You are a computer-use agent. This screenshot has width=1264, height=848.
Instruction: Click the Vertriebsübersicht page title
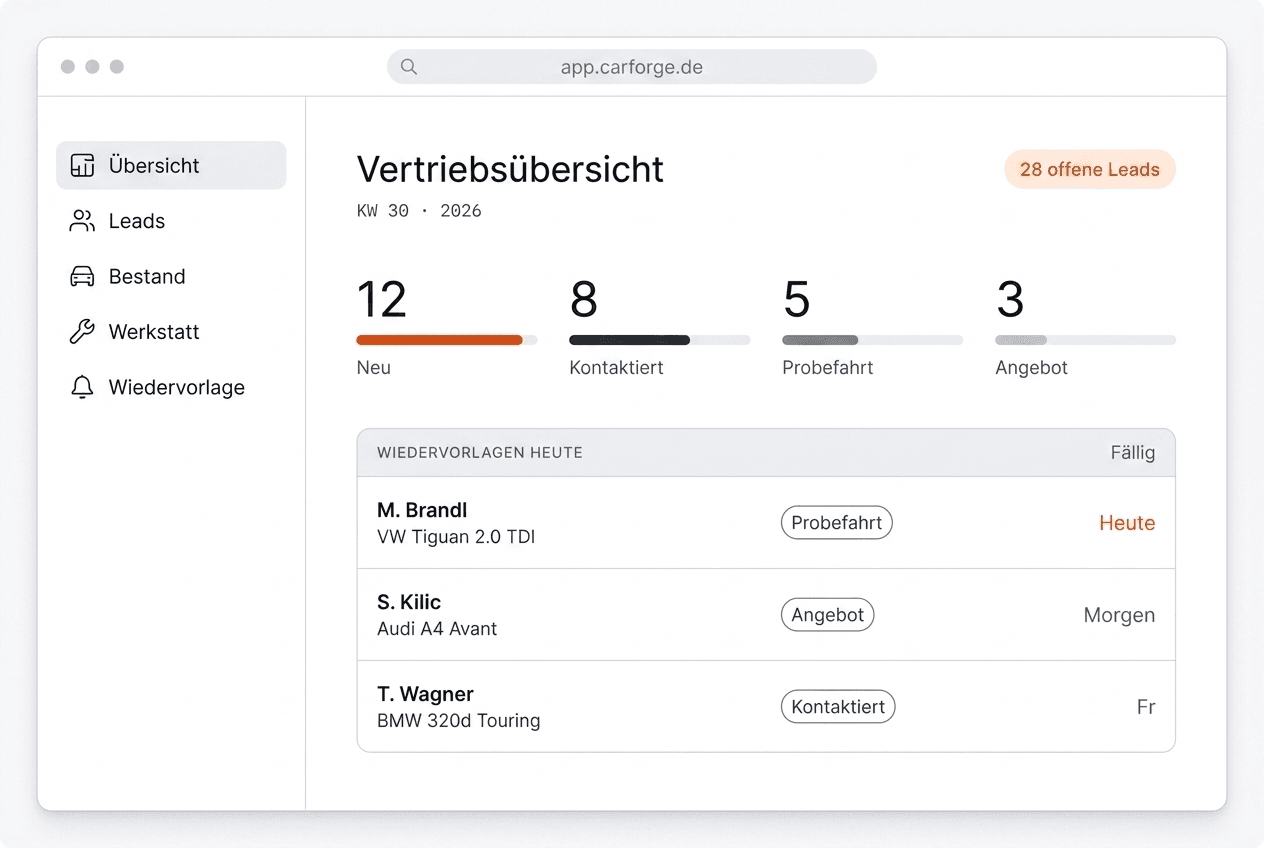(x=510, y=169)
